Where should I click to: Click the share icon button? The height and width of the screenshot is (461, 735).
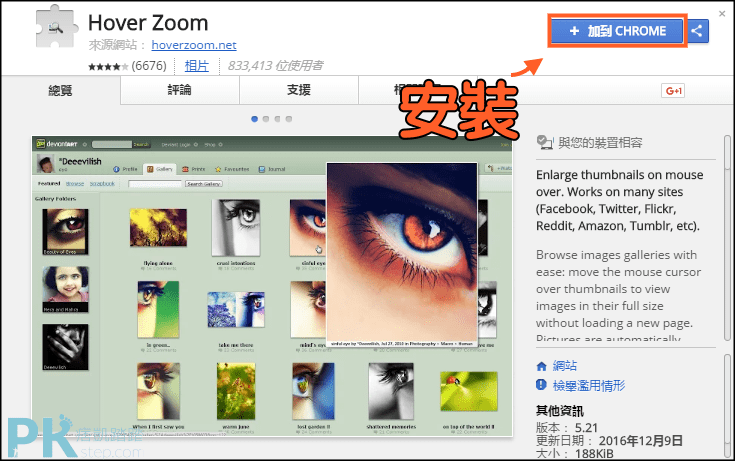point(697,31)
